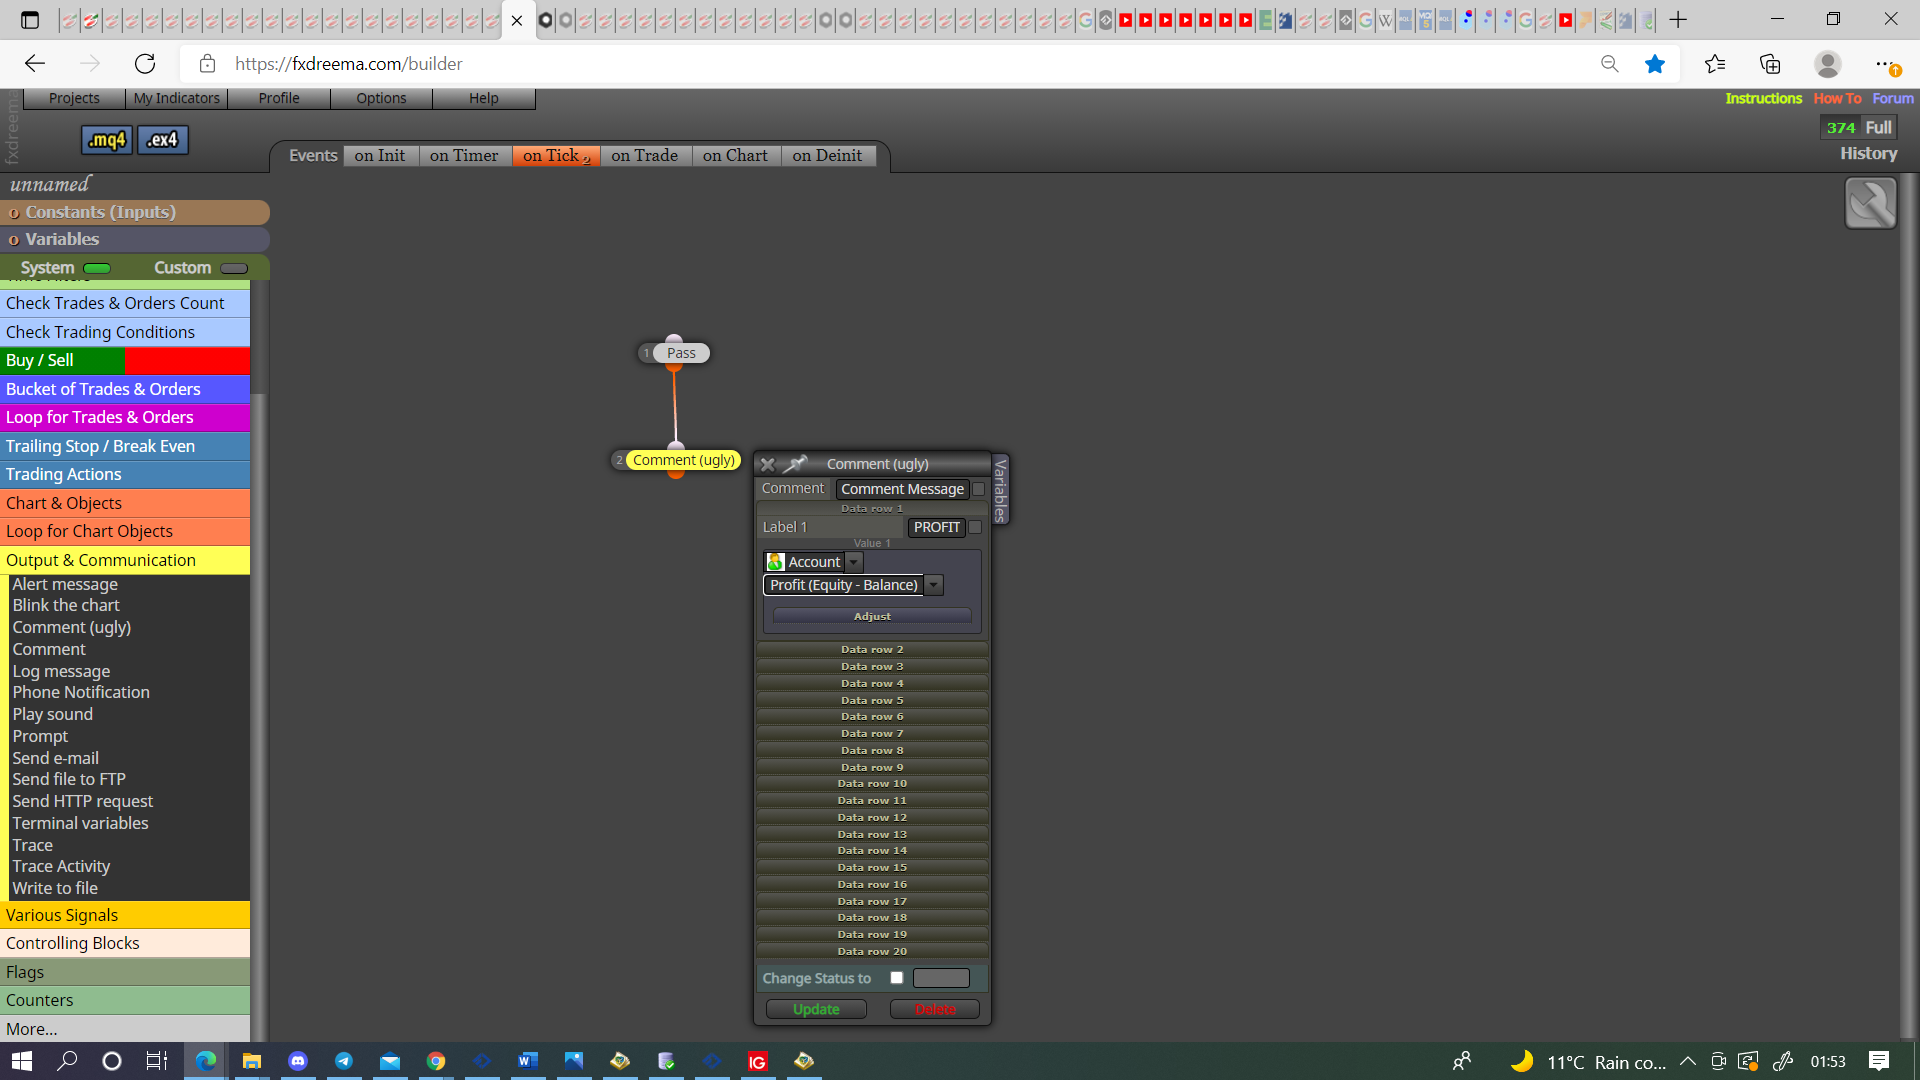Click the green Update button

tap(816, 1009)
